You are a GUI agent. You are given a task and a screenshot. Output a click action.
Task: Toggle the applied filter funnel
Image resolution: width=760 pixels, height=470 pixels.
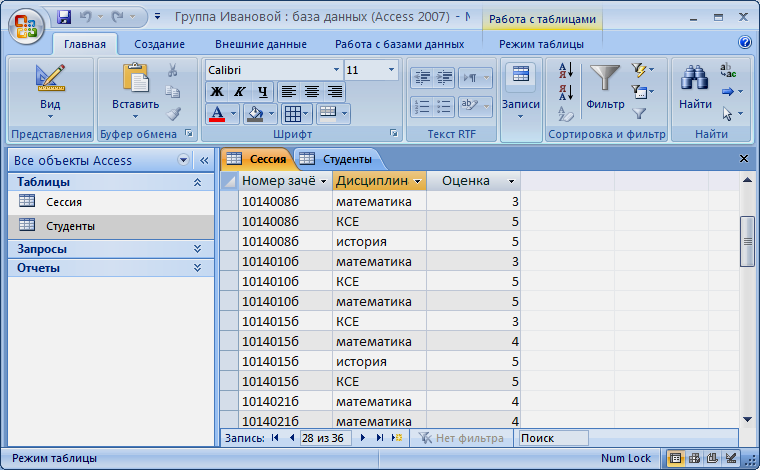point(639,113)
